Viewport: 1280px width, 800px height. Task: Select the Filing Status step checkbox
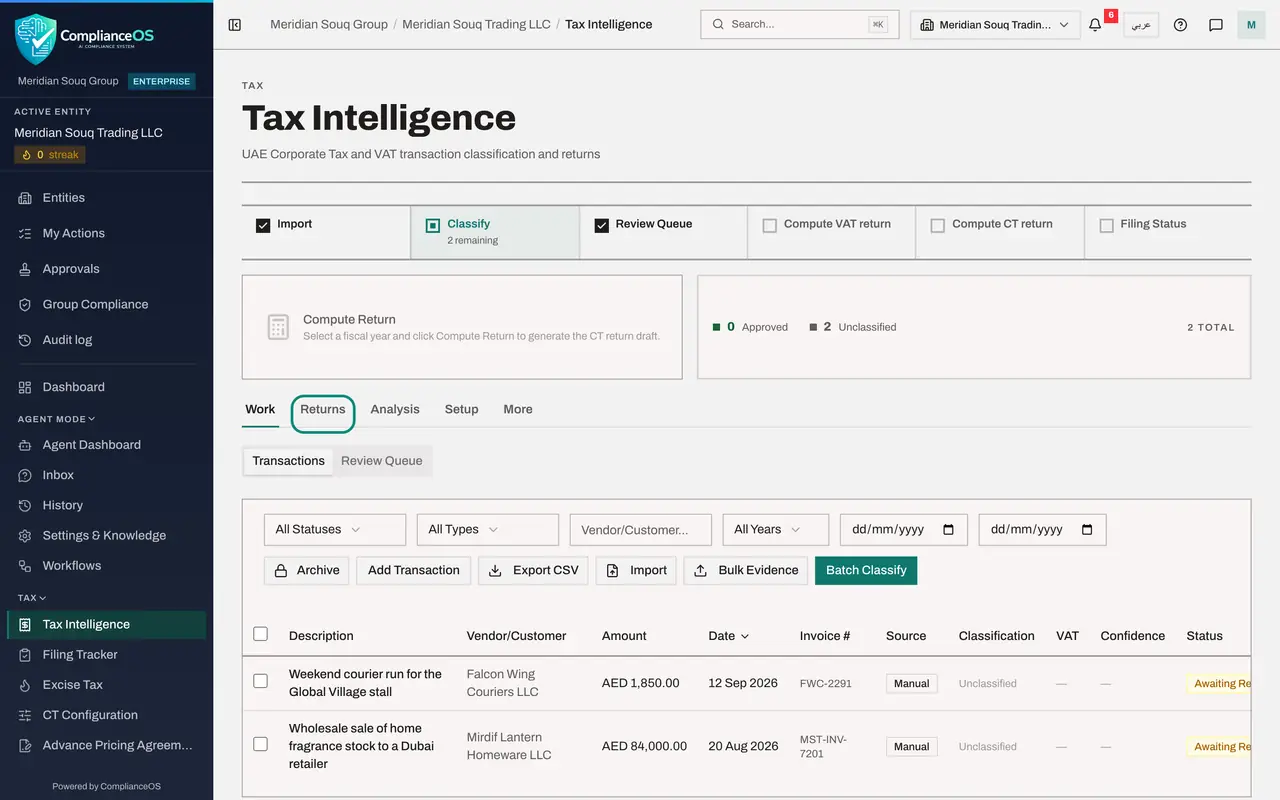pyautogui.click(x=1107, y=226)
